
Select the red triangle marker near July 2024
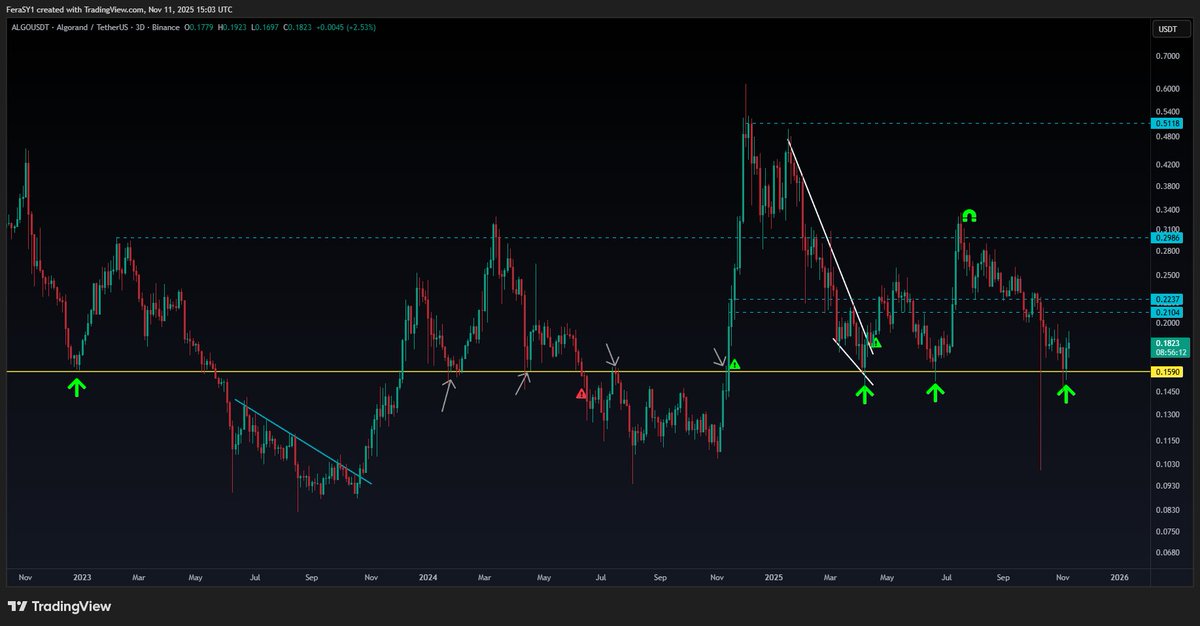point(583,394)
